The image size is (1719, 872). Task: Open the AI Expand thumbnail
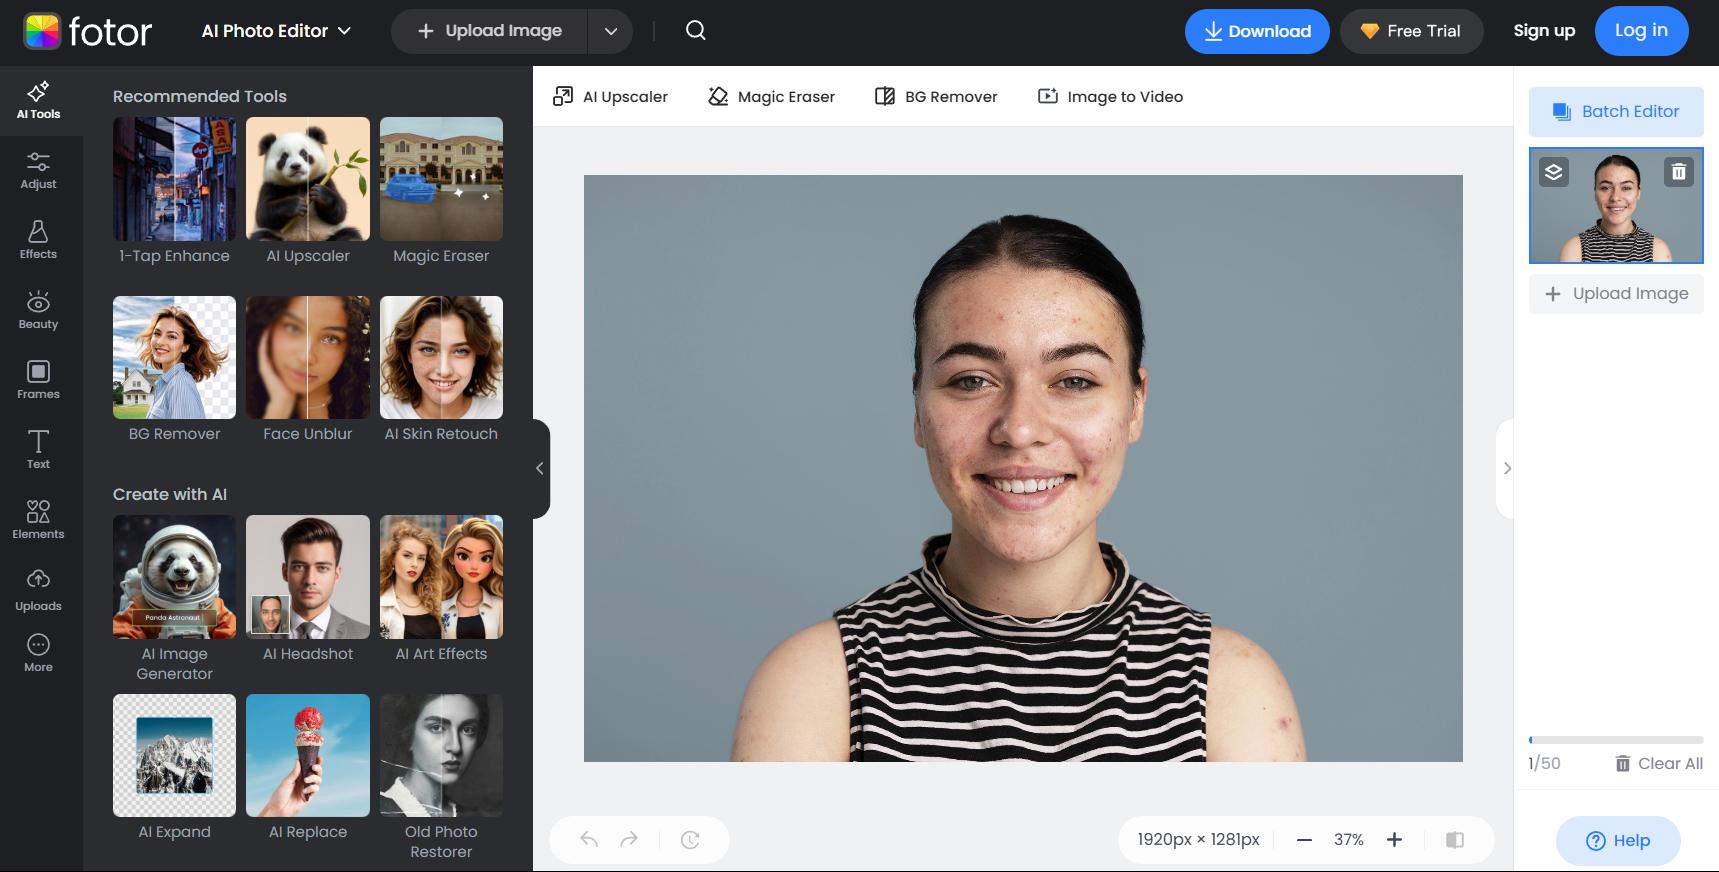(x=174, y=755)
